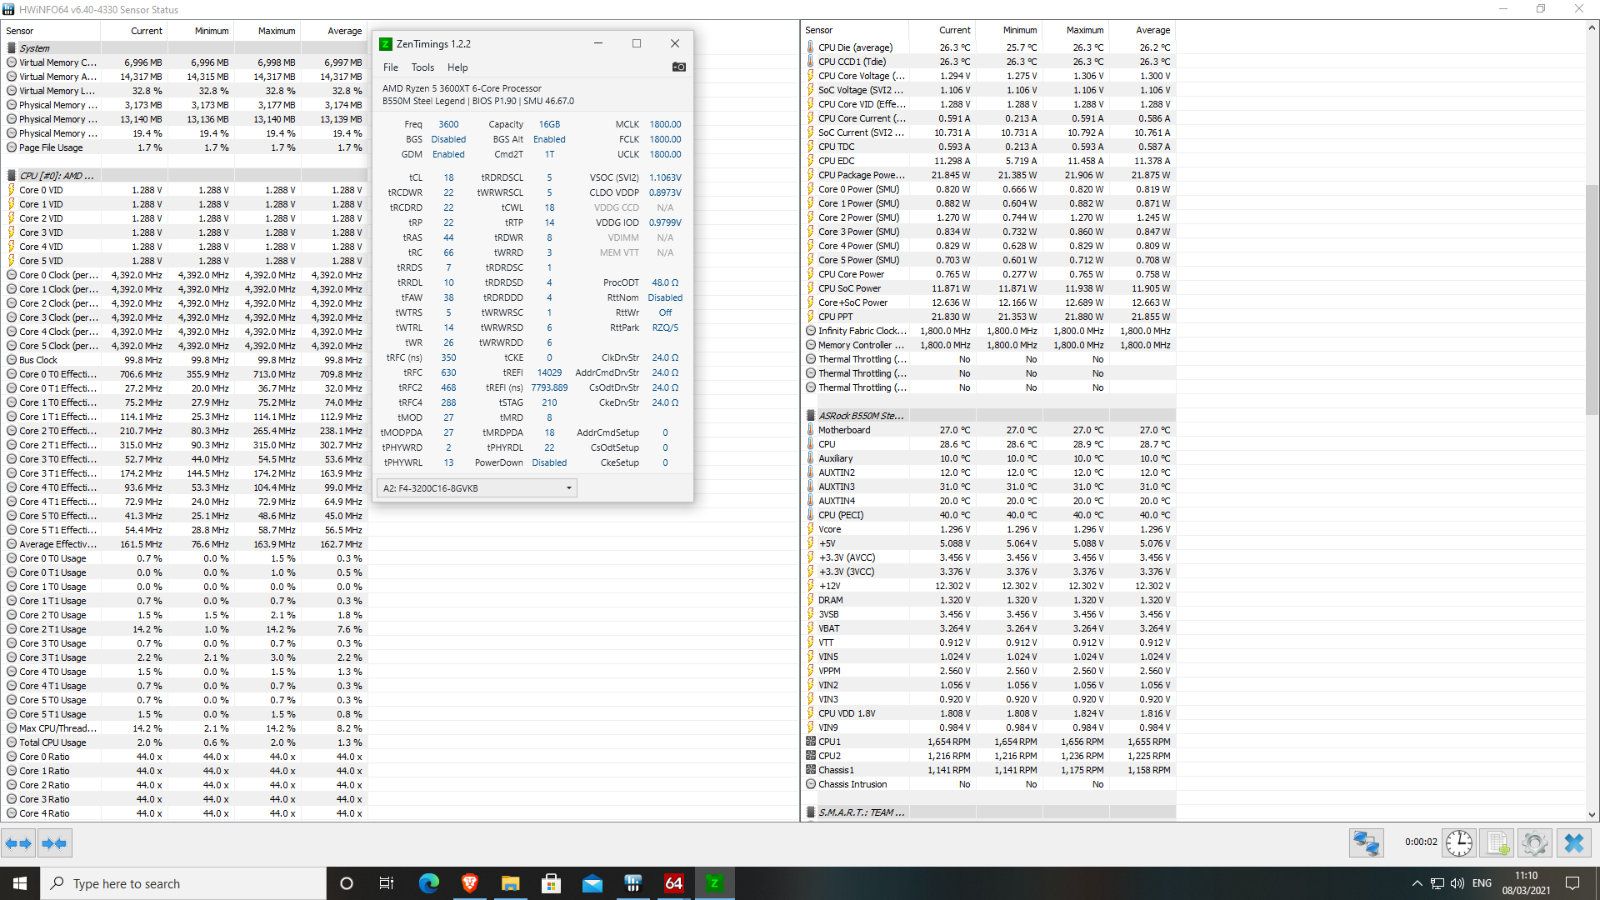The height and width of the screenshot is (900, 1600).
Task: Open network status tray icon
Action: tap(1437, 883)
